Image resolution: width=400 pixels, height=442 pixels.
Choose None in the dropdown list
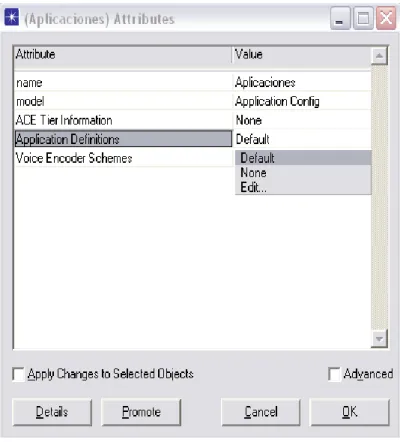coord(303,173)
